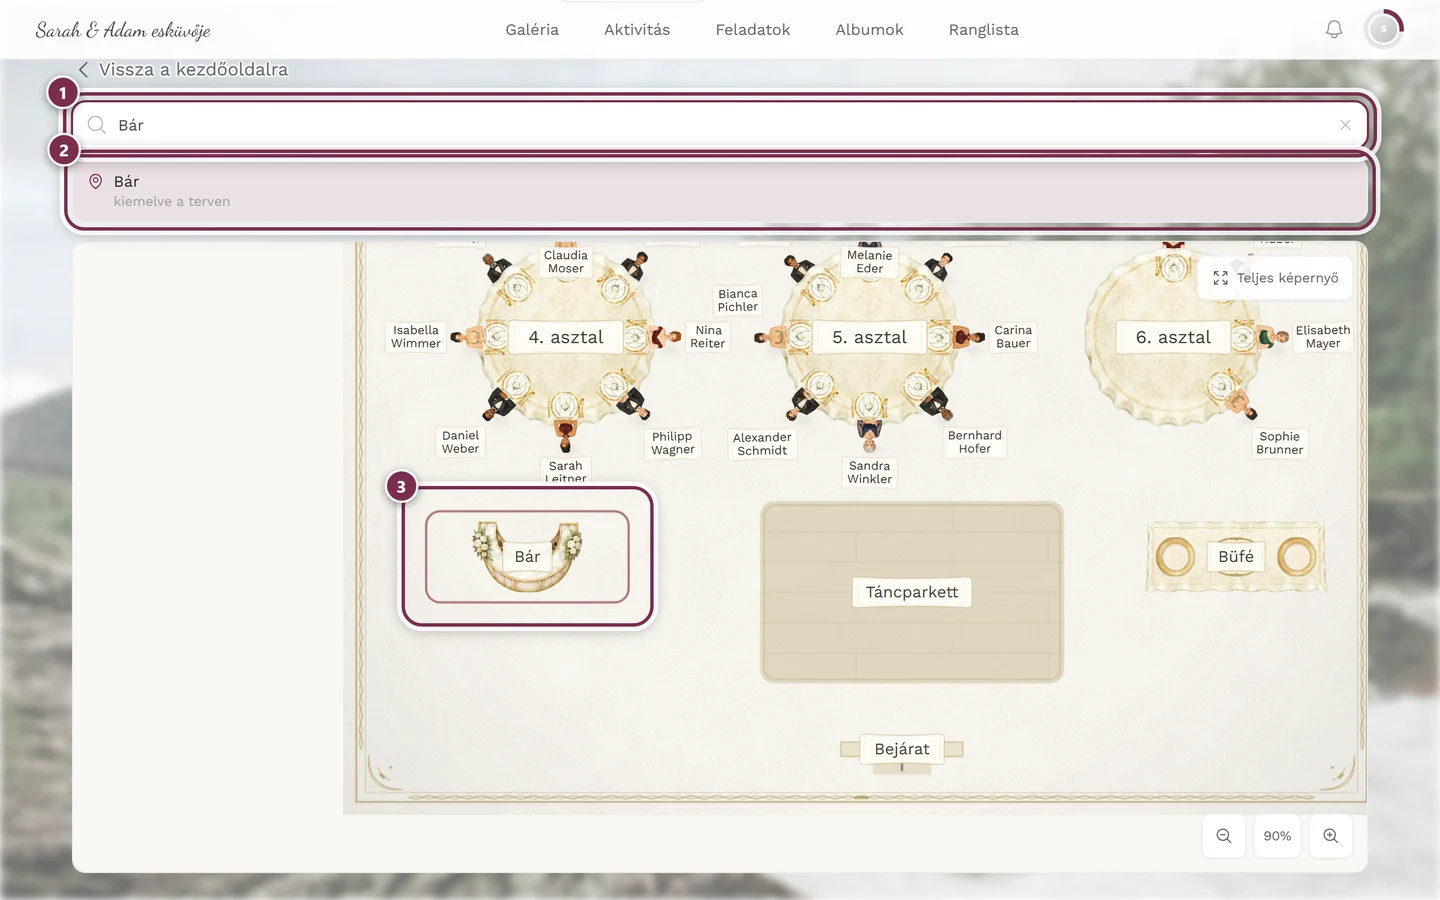Click the fullscreen expand arrows icon
Screen dimensions: 1440x900
(x=1221, y=278)
